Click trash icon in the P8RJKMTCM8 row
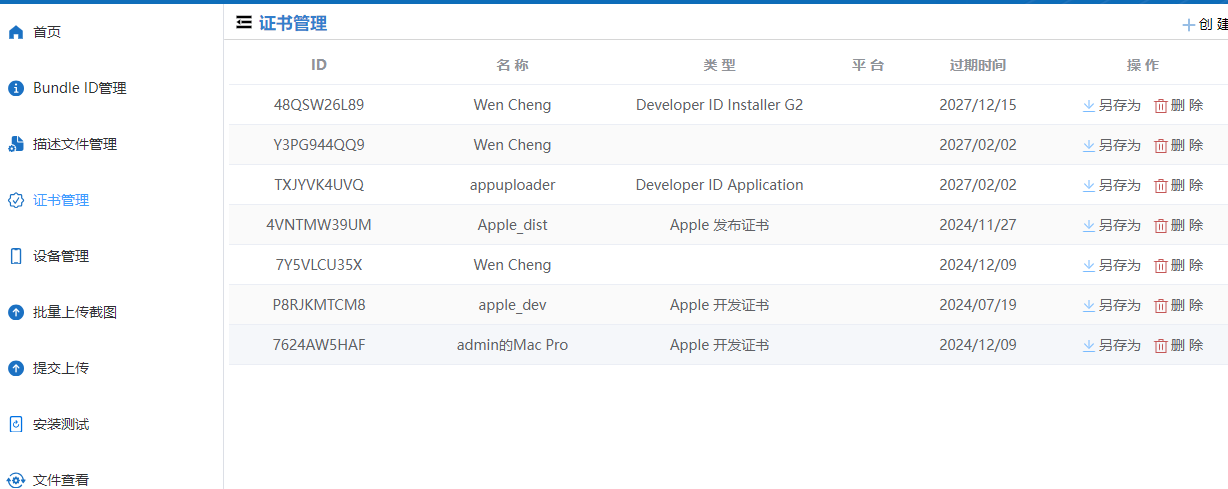 coord(1161,305)
